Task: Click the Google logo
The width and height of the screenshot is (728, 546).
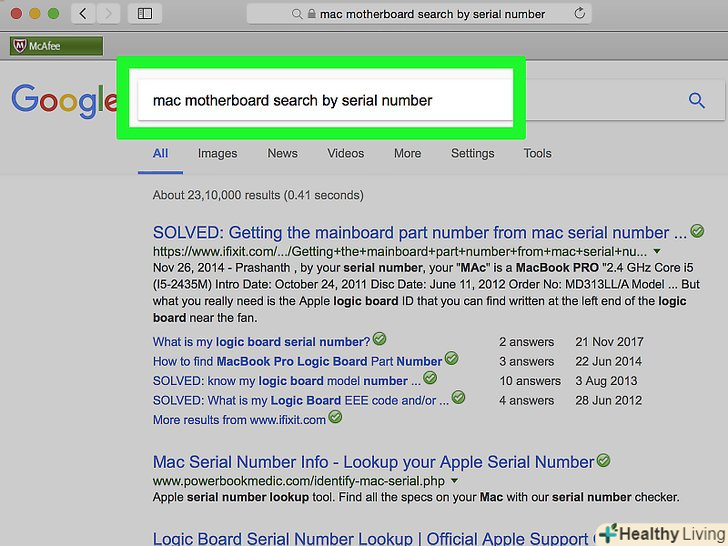Action: (x=64, y=100)
